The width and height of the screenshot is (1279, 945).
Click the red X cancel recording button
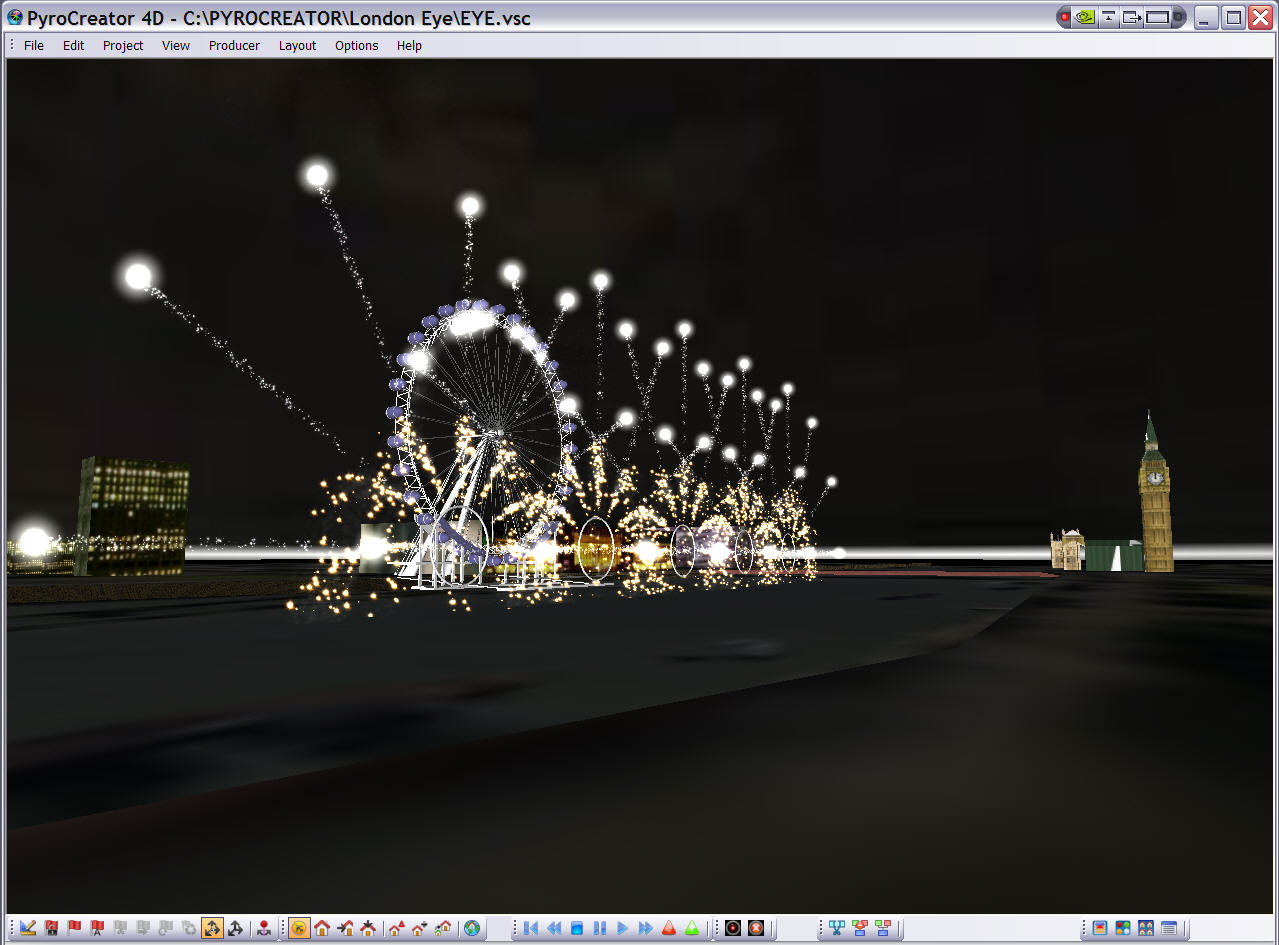tap(756, 928)
